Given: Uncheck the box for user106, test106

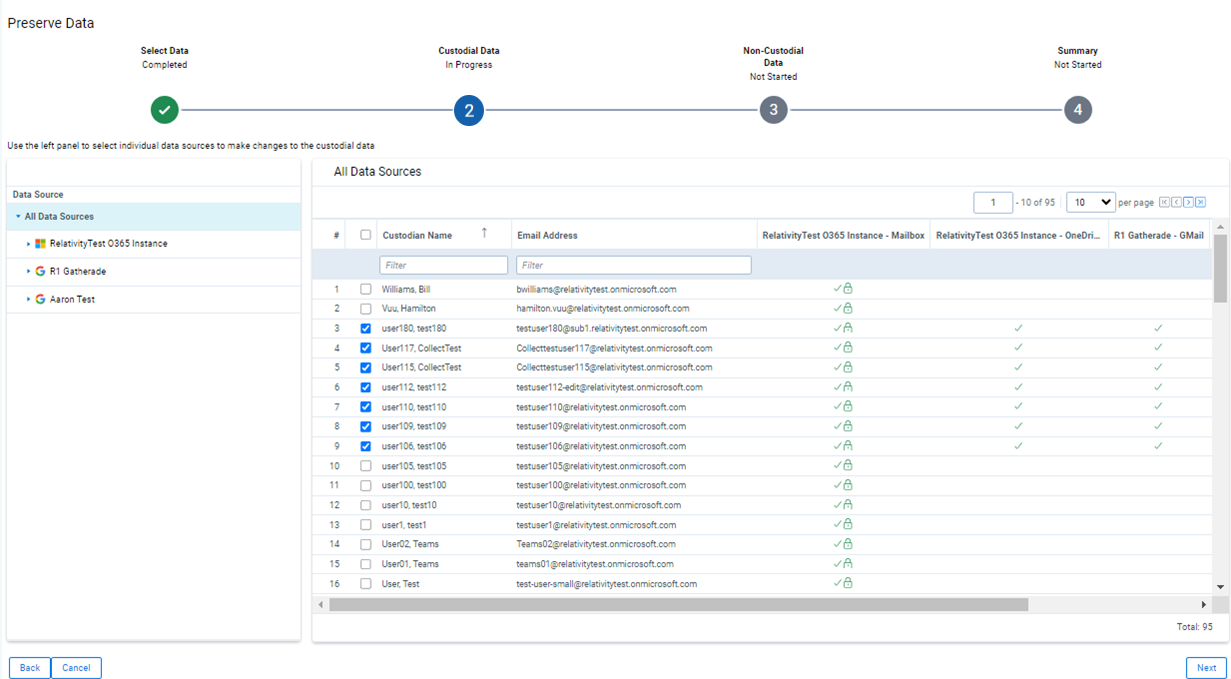Looking at the screenshot, I should [365, 446].
